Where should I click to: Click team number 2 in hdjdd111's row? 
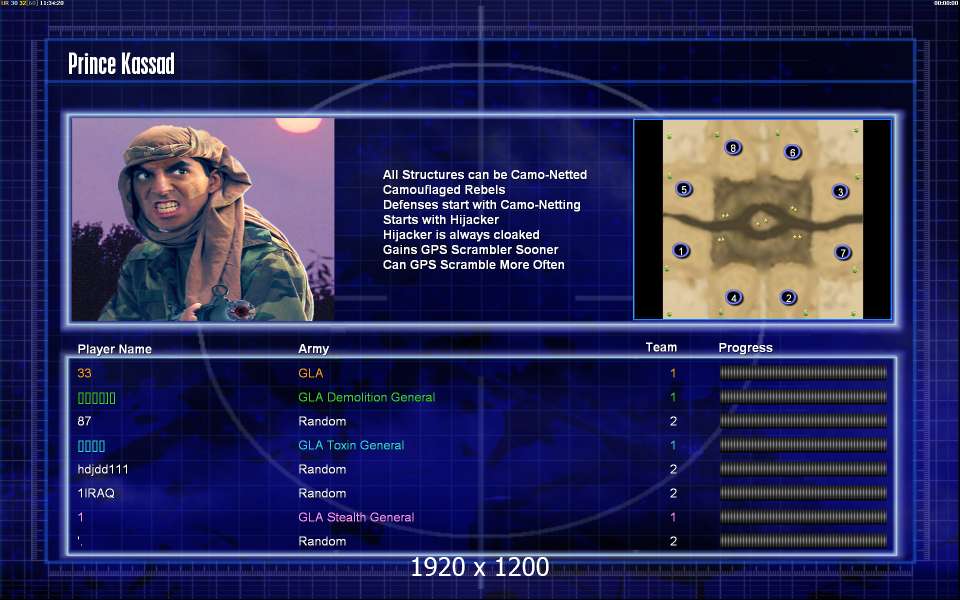pos(673,469)
